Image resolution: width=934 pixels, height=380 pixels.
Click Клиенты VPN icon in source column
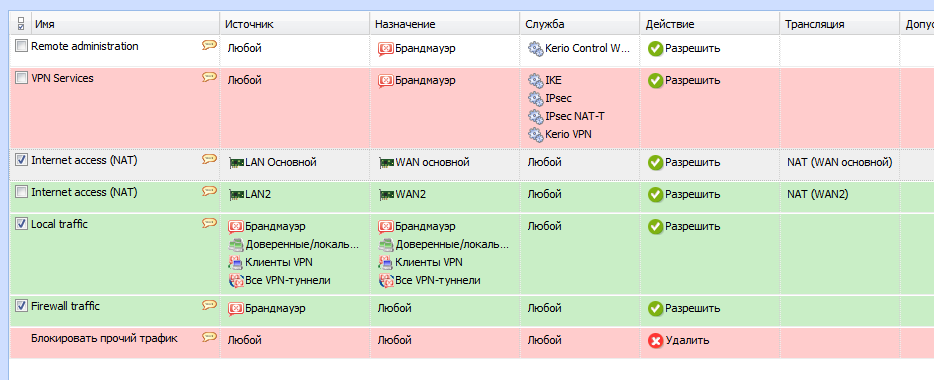pos(236,262)
